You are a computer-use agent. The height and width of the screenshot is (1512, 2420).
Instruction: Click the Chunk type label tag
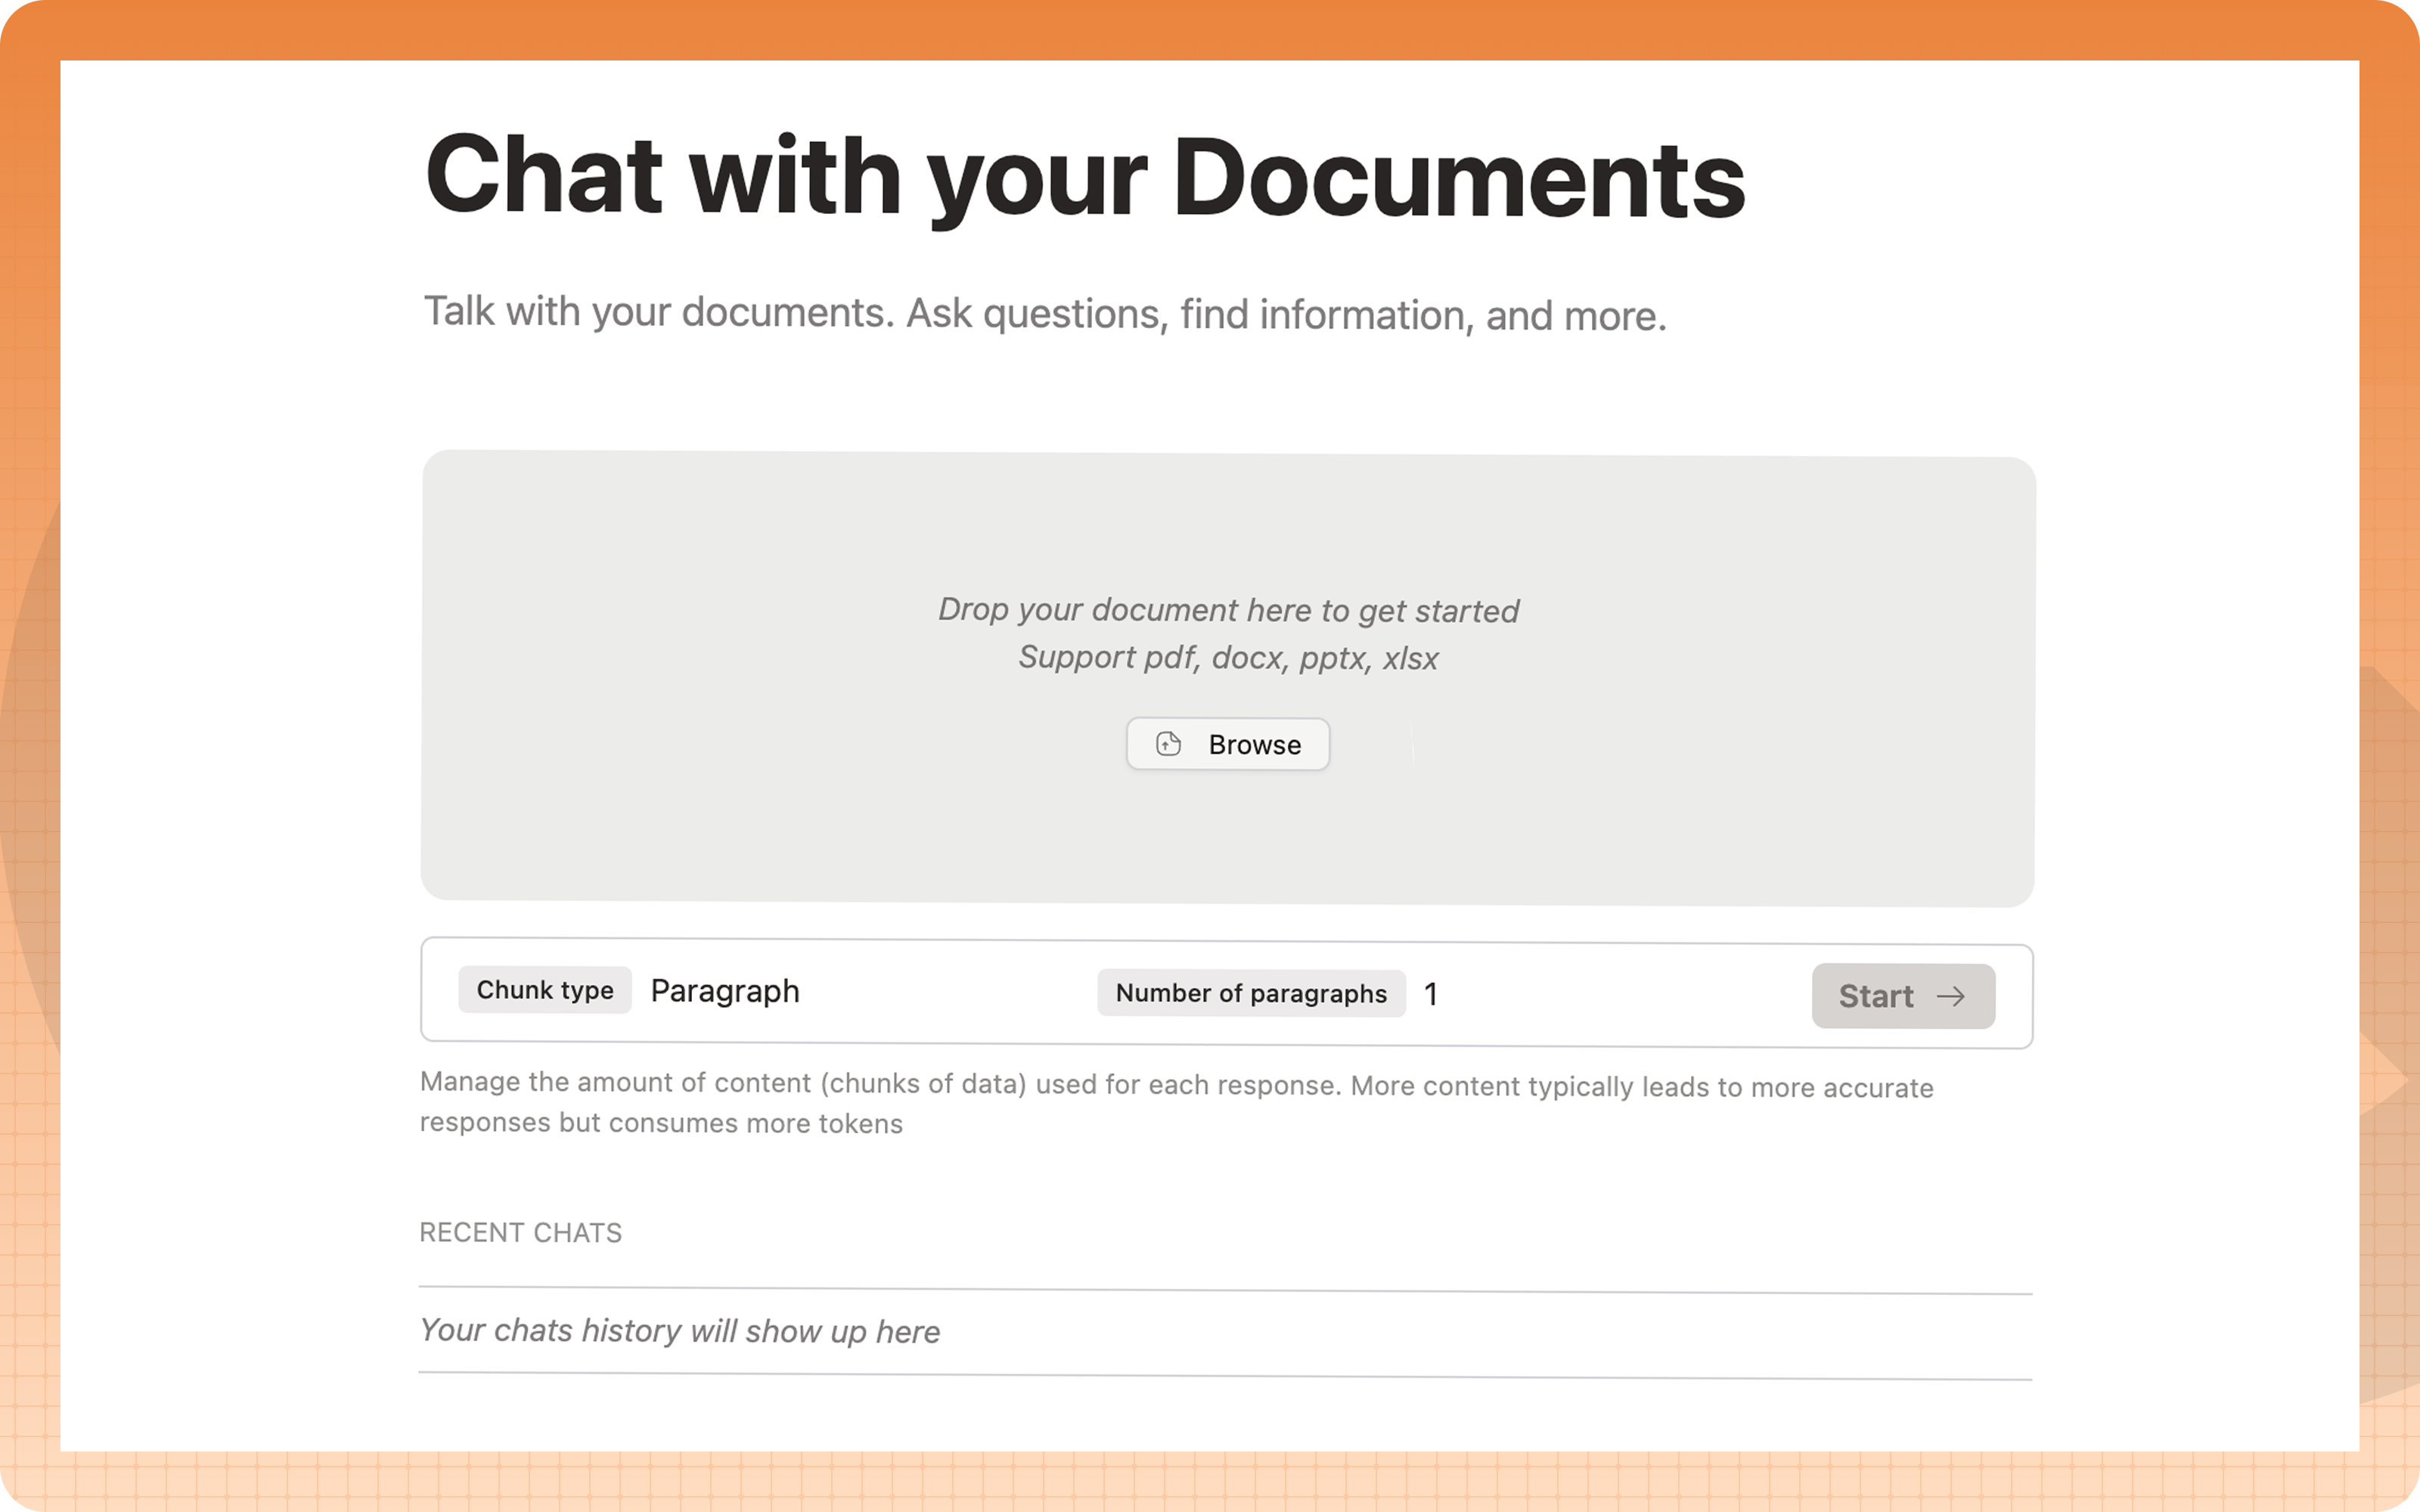click(545, 990)
